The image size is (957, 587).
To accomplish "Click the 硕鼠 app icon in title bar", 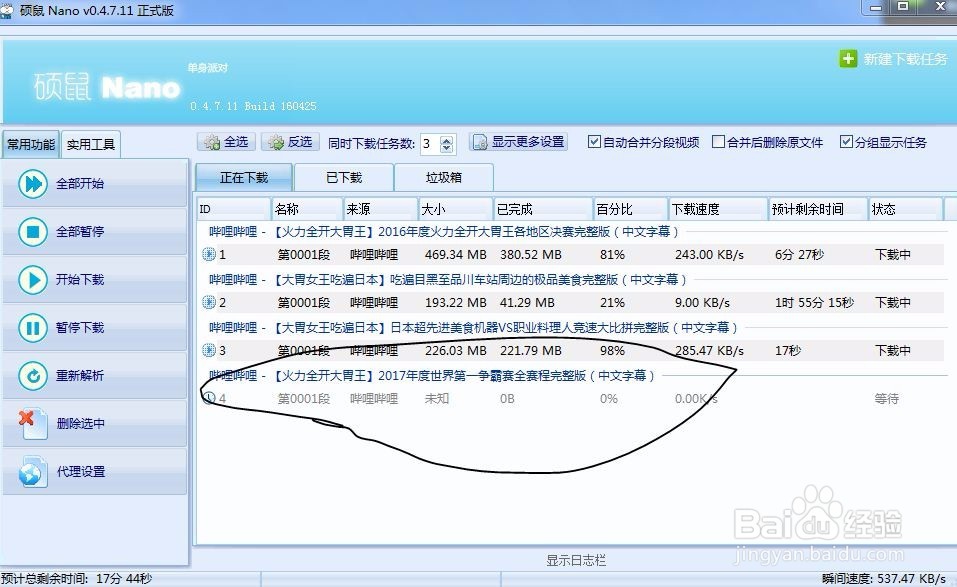I will coord(7,10).
